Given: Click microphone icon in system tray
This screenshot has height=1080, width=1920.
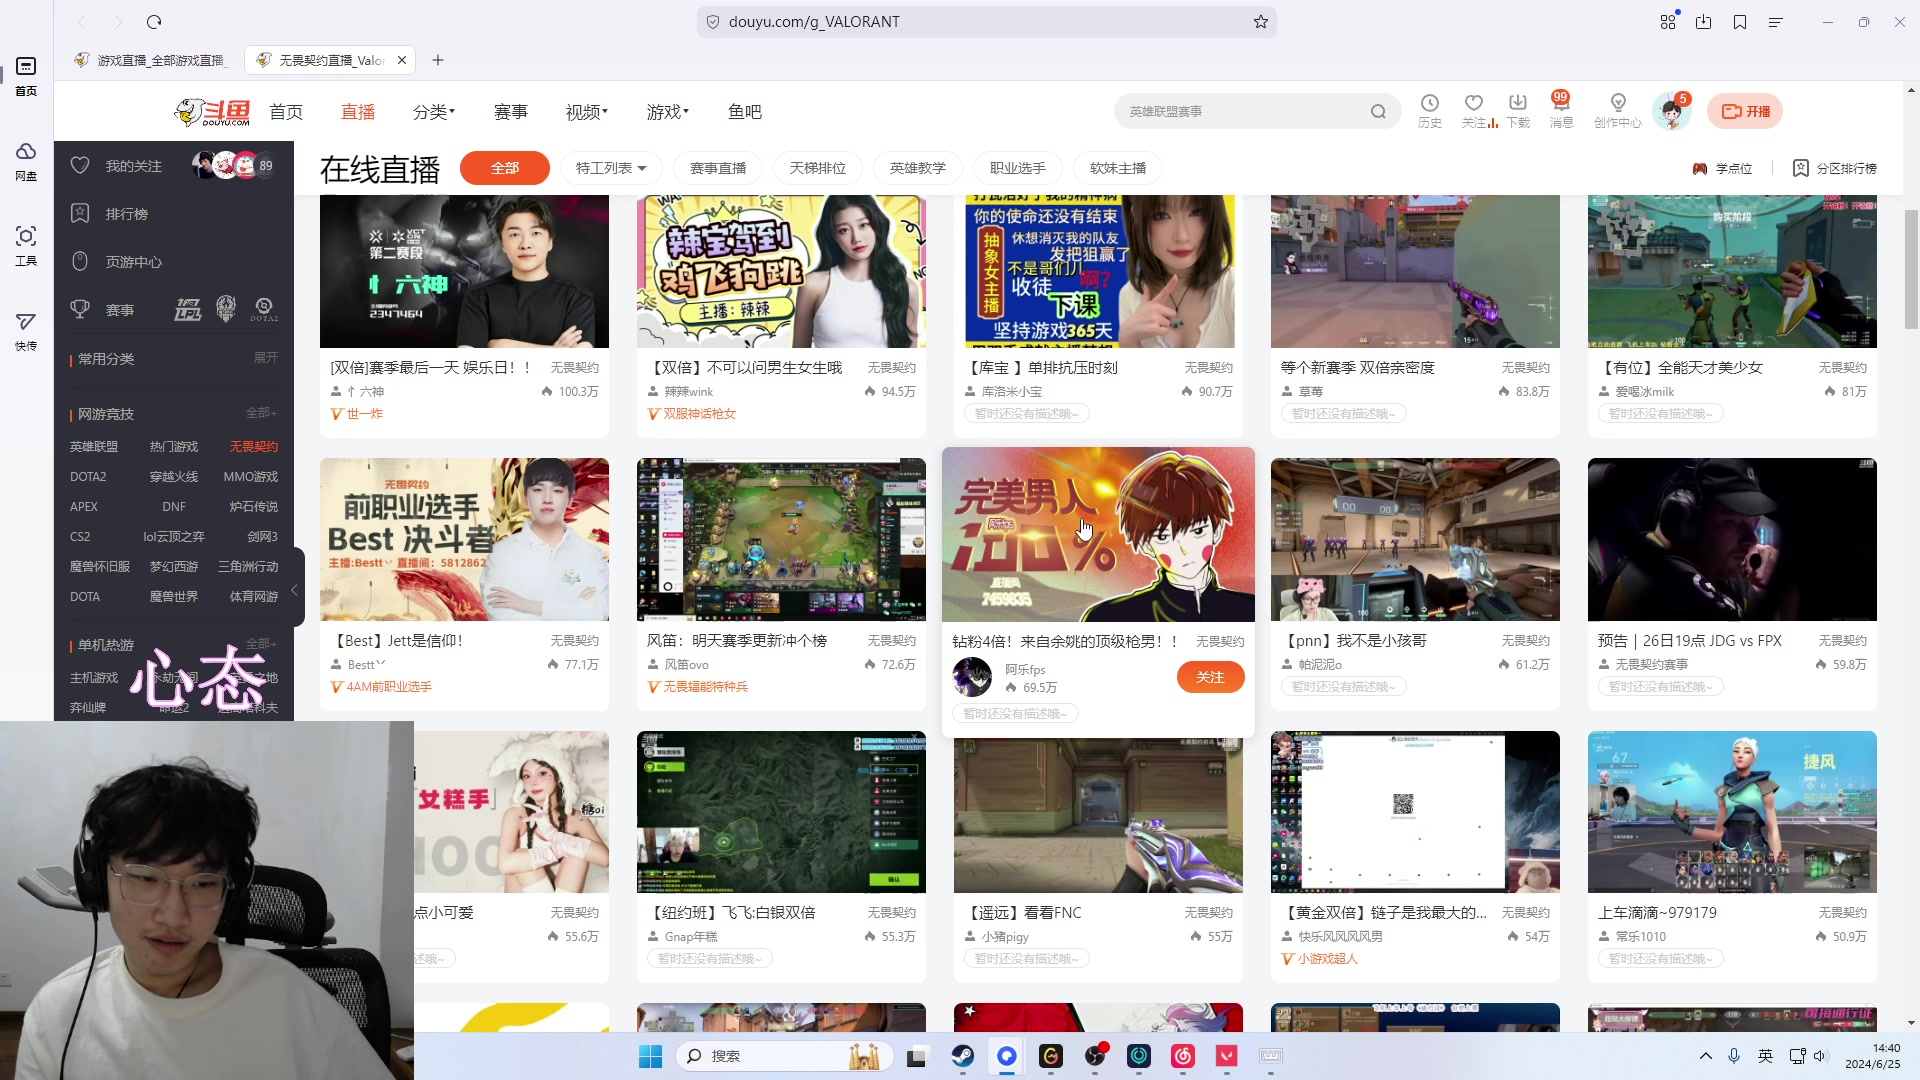Looking at the screenshot, I should [x=1734, y=1056].
